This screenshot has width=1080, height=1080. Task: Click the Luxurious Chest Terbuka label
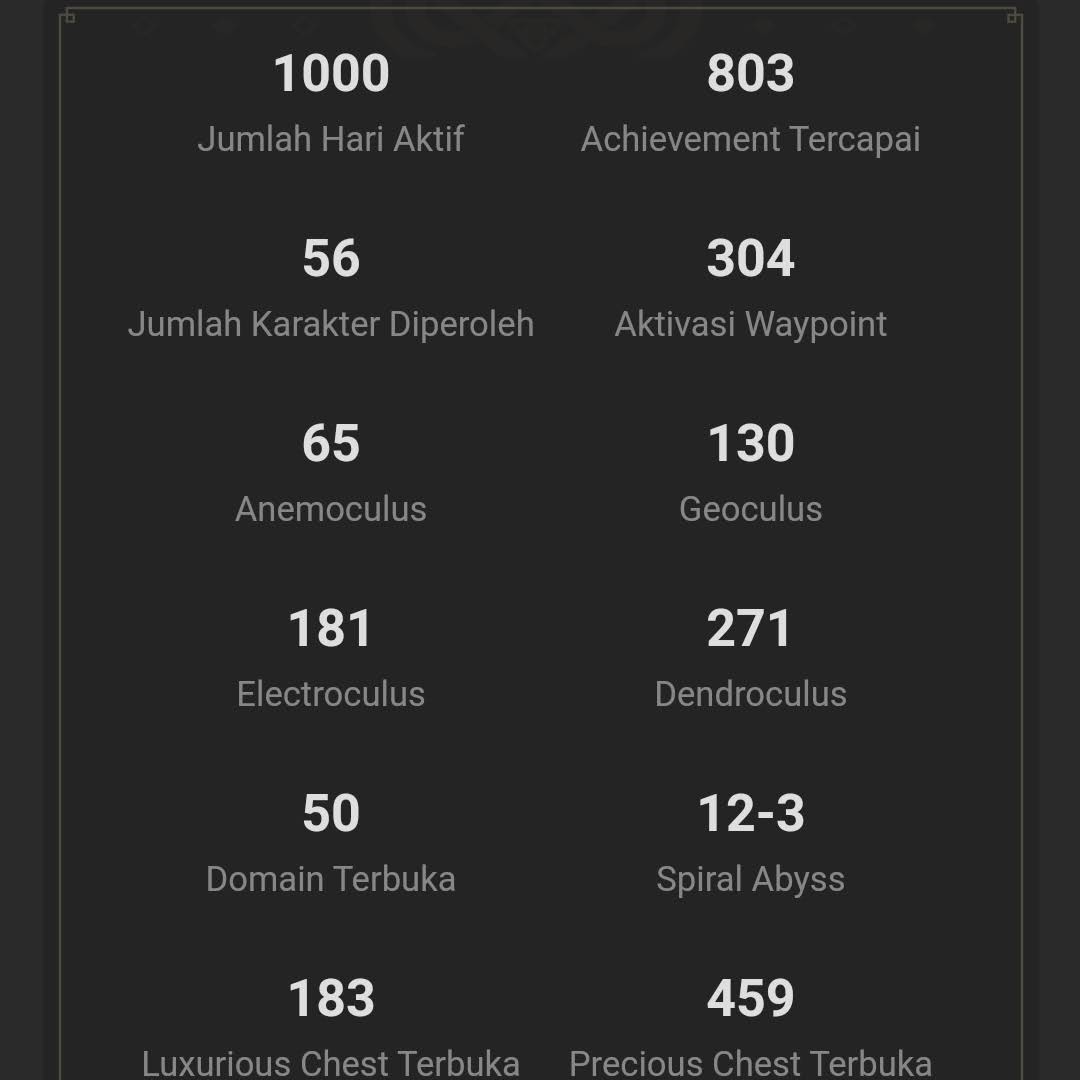[x=331, y=1063]
